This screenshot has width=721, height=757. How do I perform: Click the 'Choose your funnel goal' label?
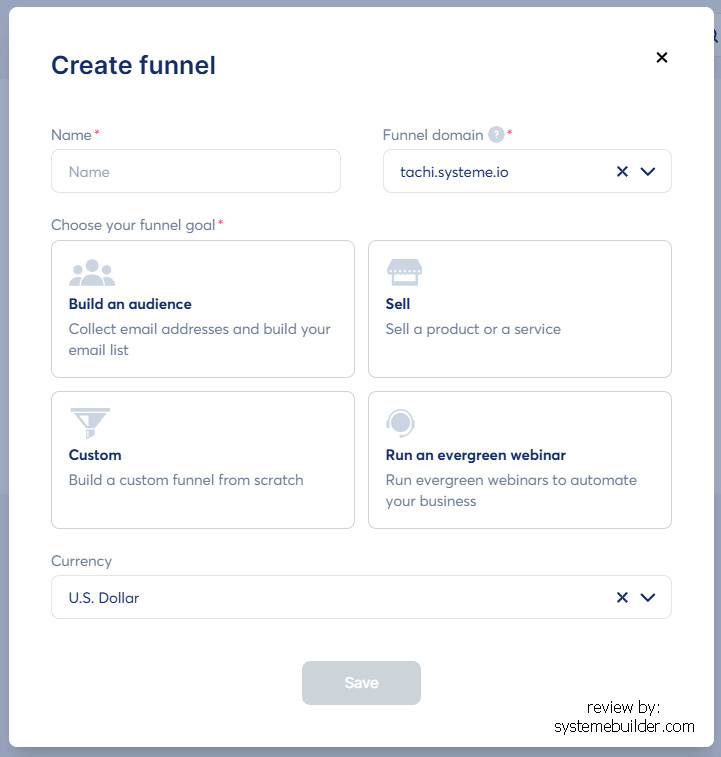click(x=133, y=225)
